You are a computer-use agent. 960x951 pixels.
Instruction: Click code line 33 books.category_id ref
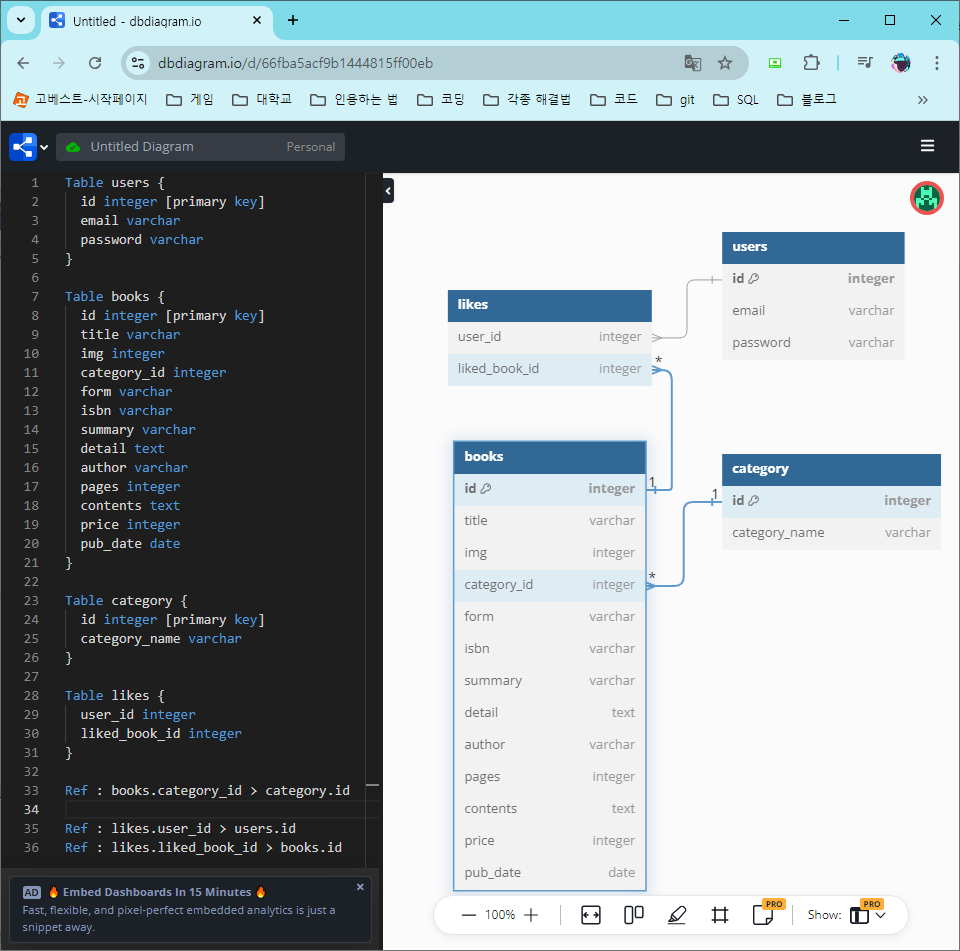tap(207, 791)
